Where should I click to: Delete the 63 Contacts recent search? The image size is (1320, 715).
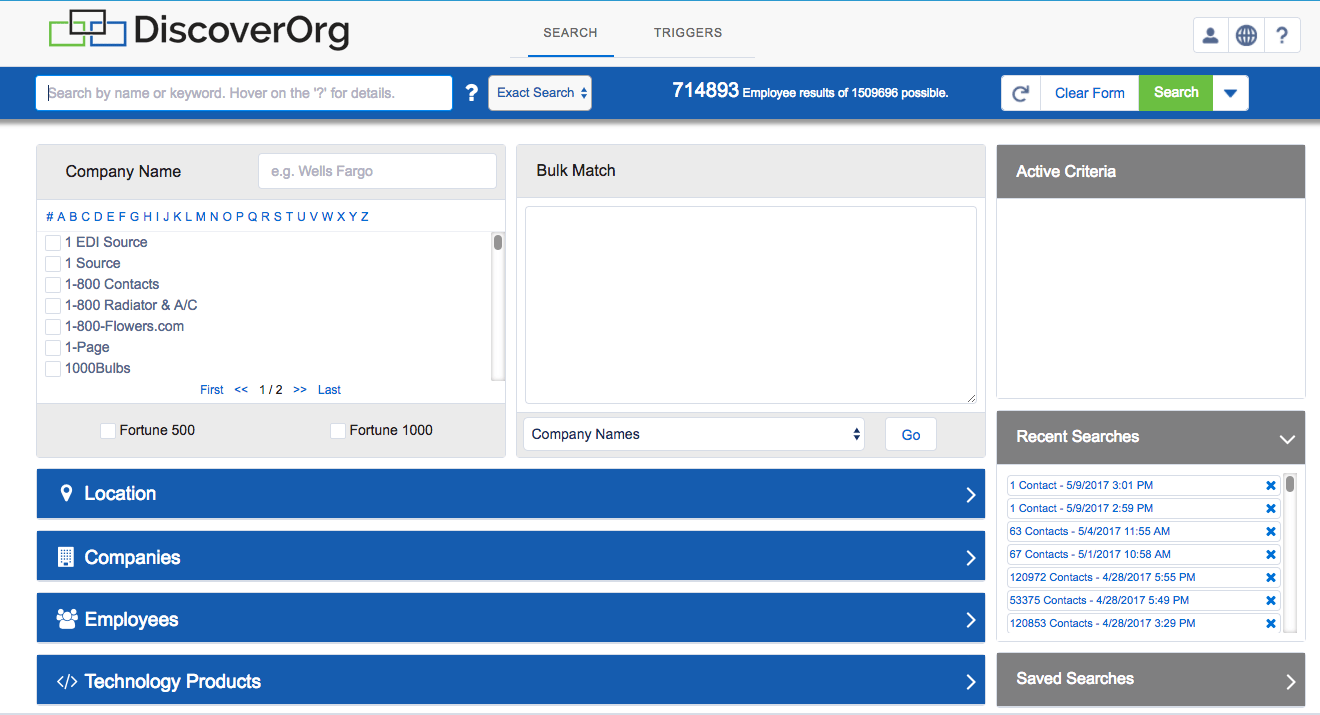(x=1271, y=532)
